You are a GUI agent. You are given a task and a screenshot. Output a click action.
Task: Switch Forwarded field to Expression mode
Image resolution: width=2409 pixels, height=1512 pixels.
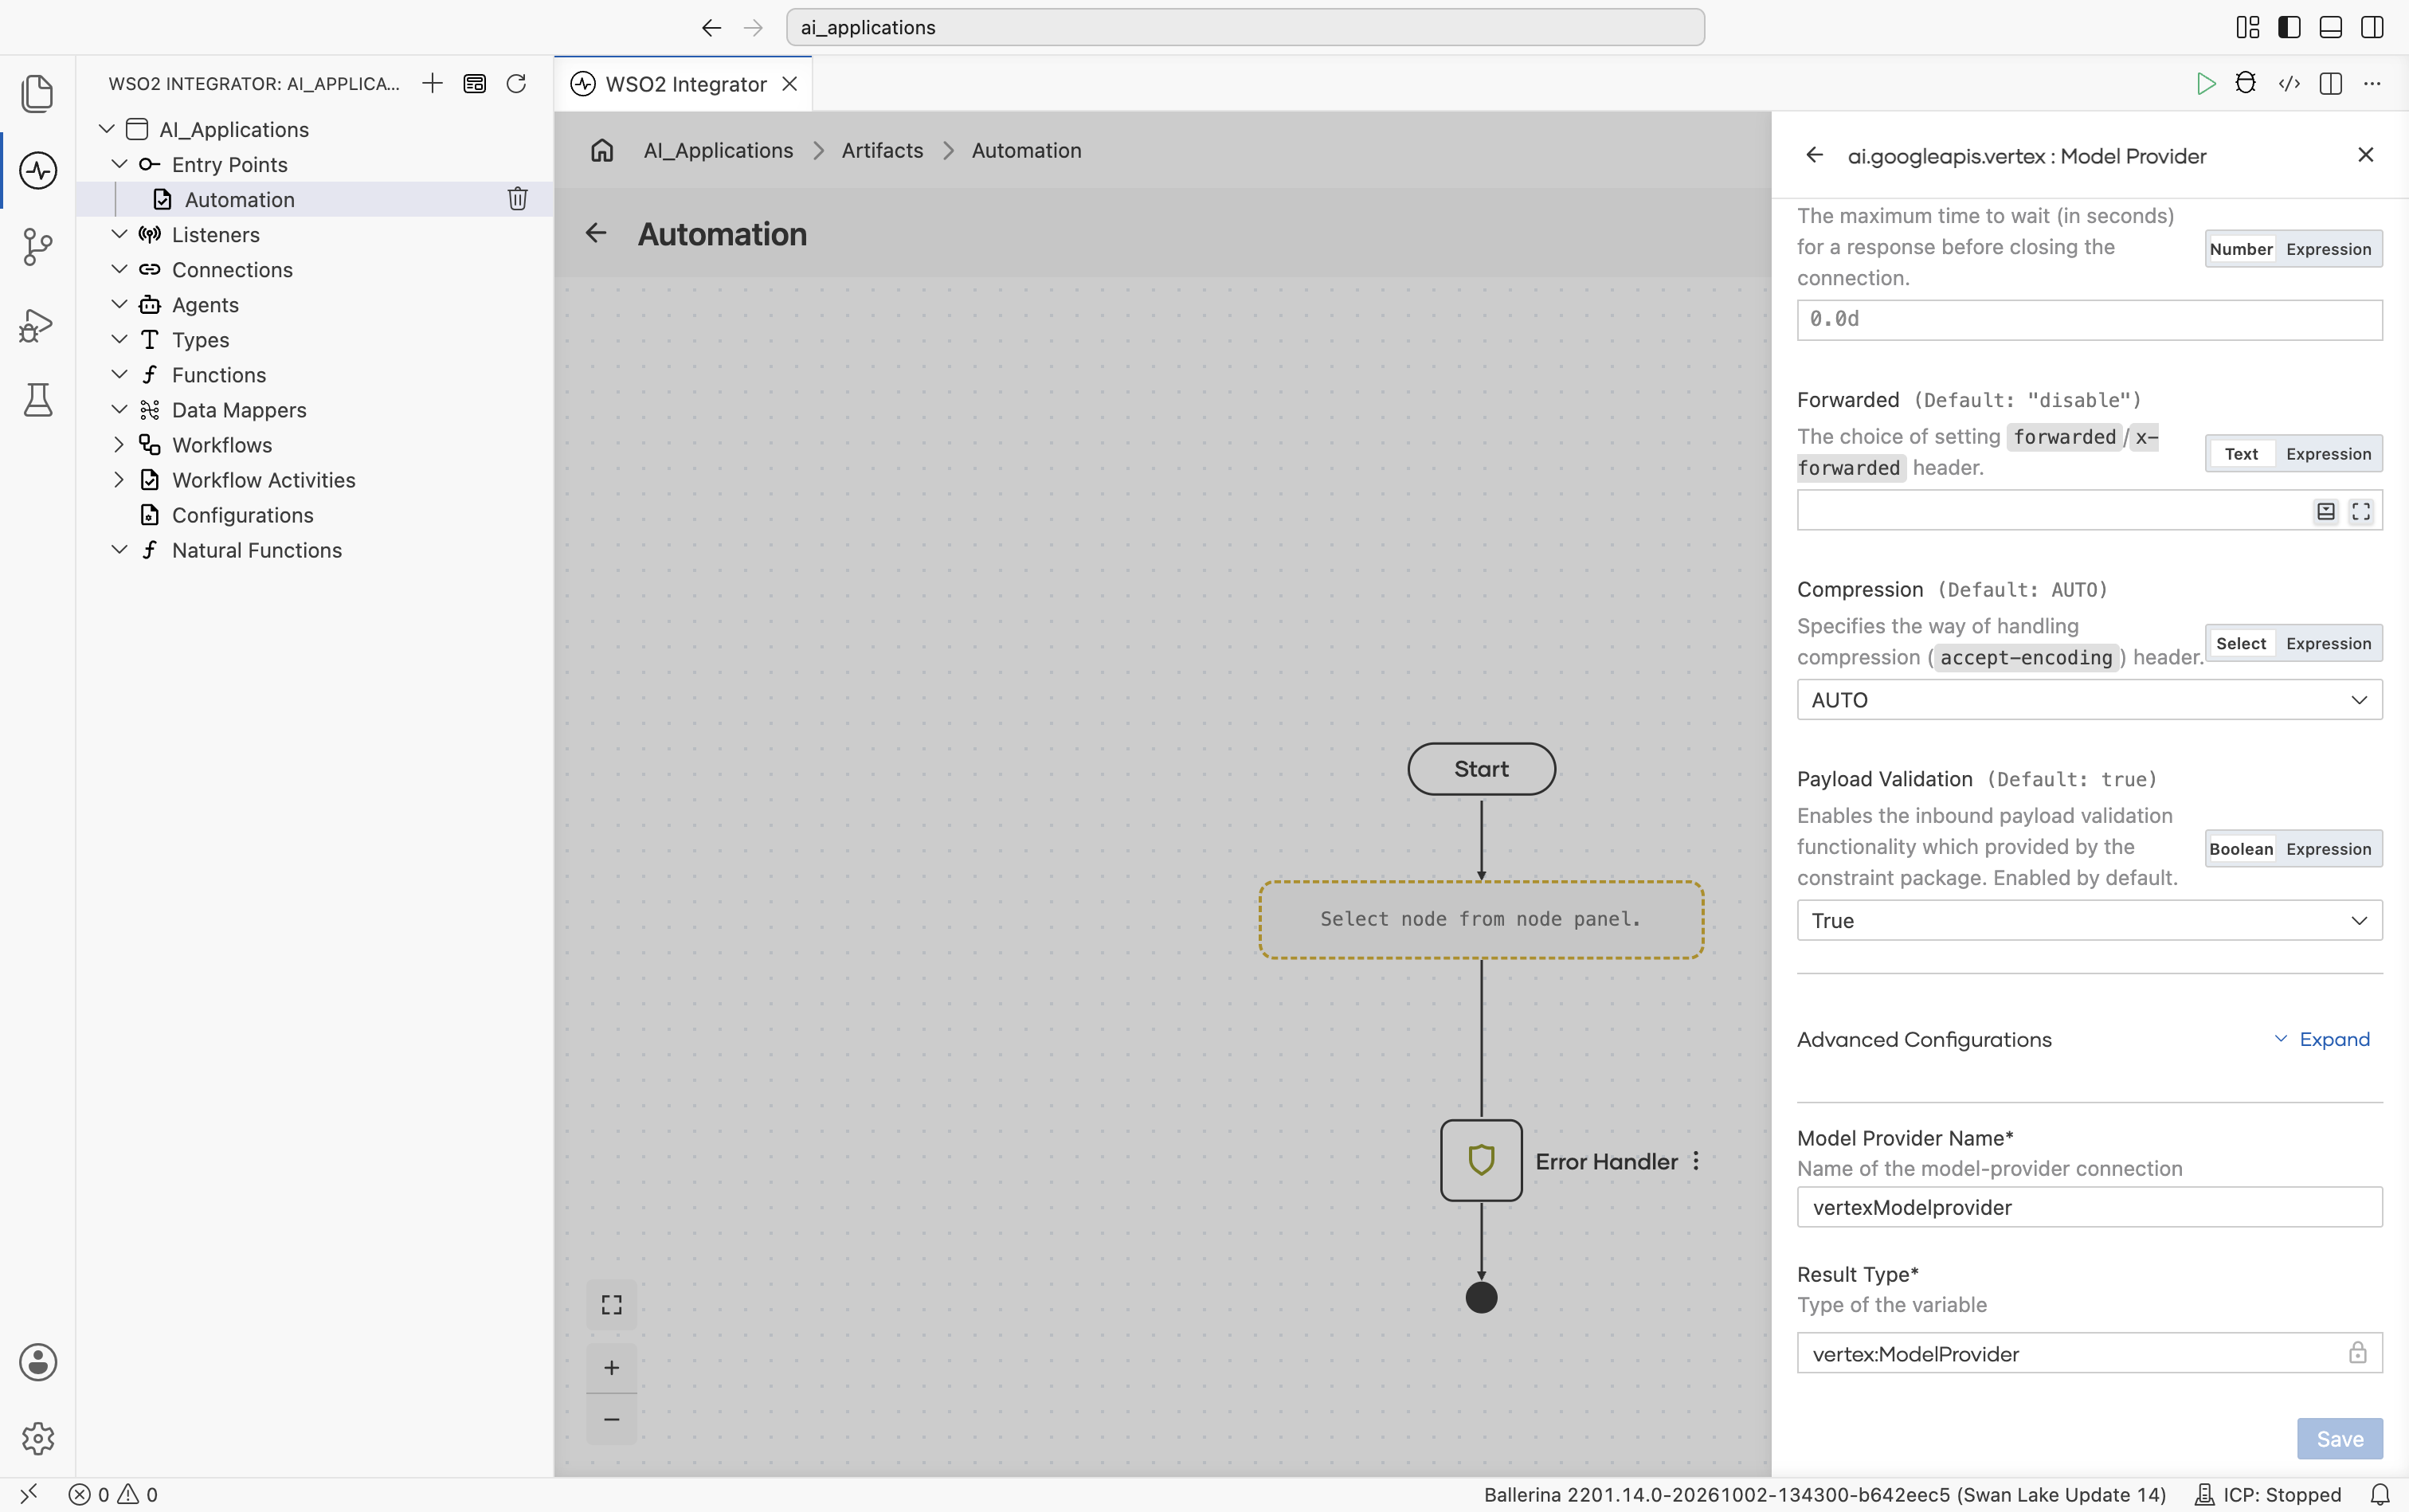tap(2328, 454)
